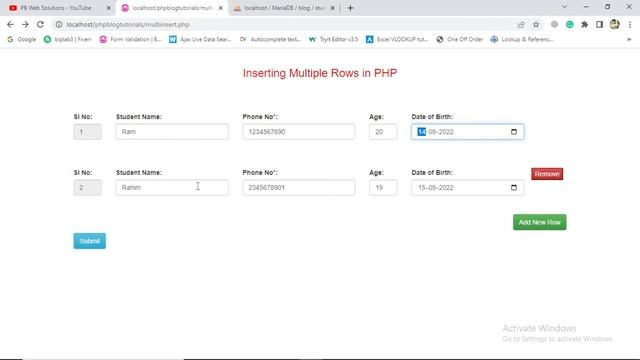Screen dimensions: 640x360
Task: Show more bookmarks chevron
Action: pyautogui.click(x=629, y=39)
